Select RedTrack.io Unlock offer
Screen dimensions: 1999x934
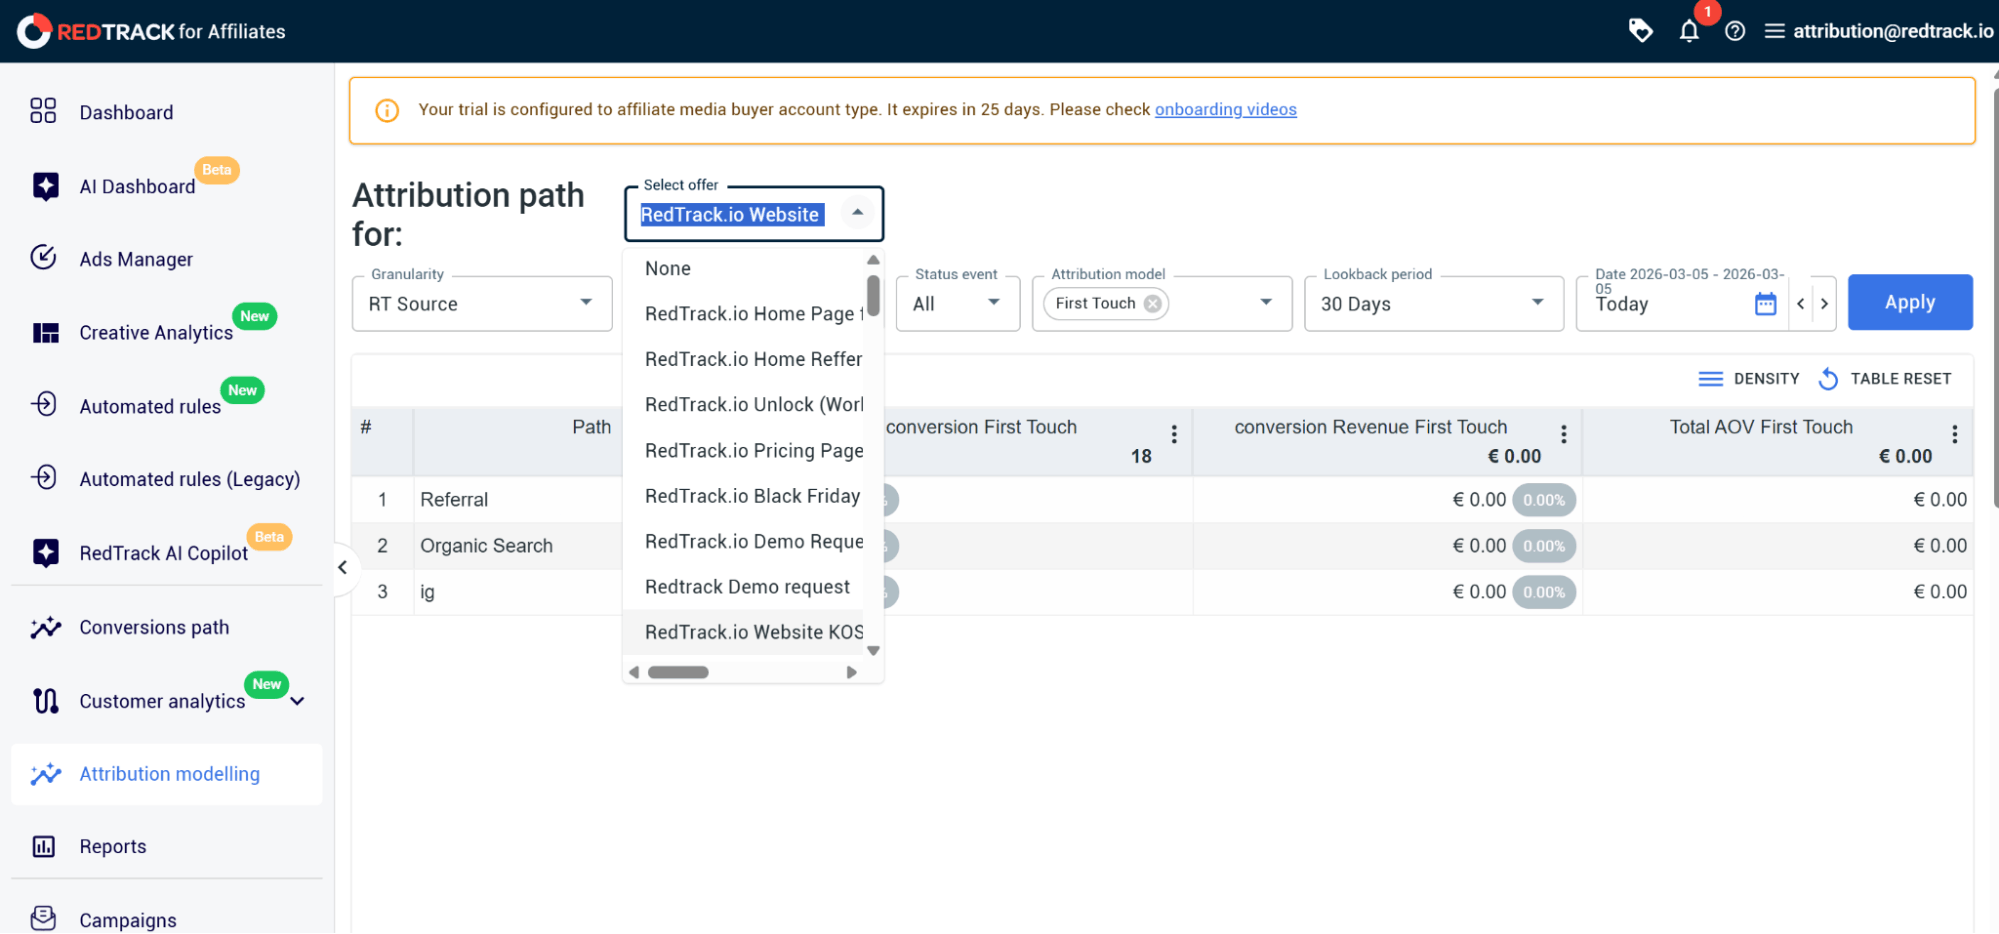[743, 404]
